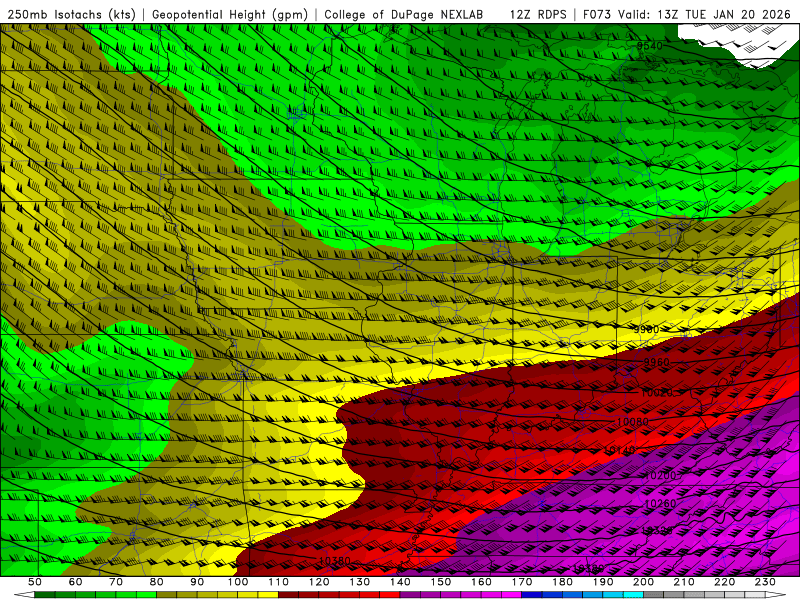Click the 170 value on the color scale
The width and height of the screenshot is (800, 600).
click(x=522, y=582)
